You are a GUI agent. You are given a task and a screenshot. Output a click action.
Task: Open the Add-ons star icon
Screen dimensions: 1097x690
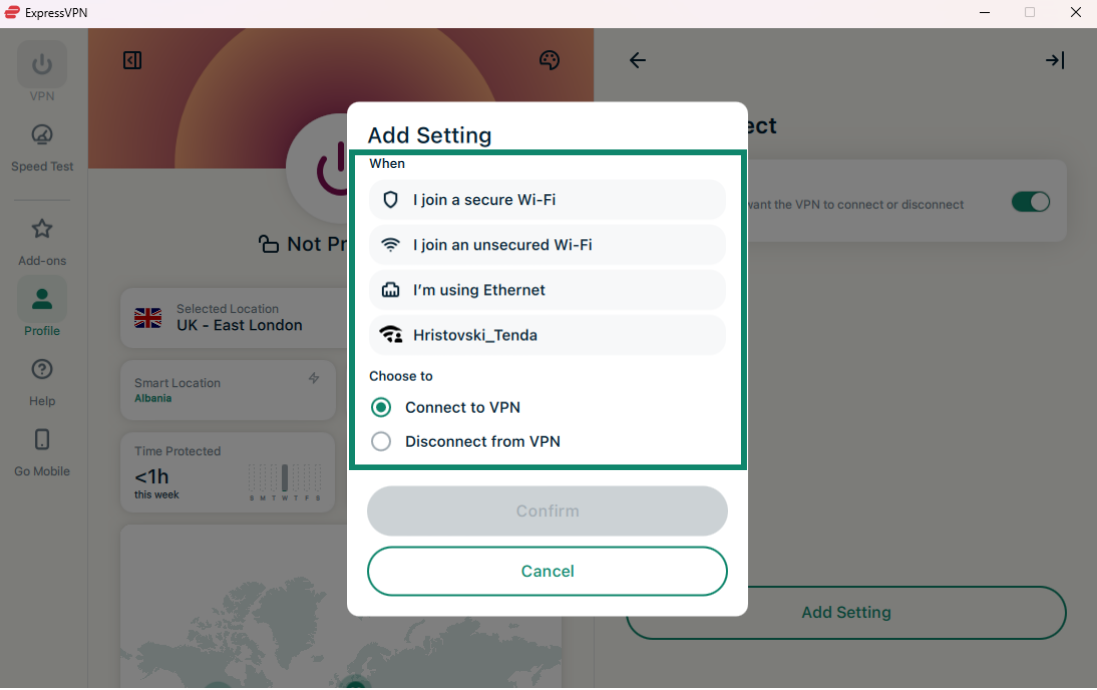(42, 230)
